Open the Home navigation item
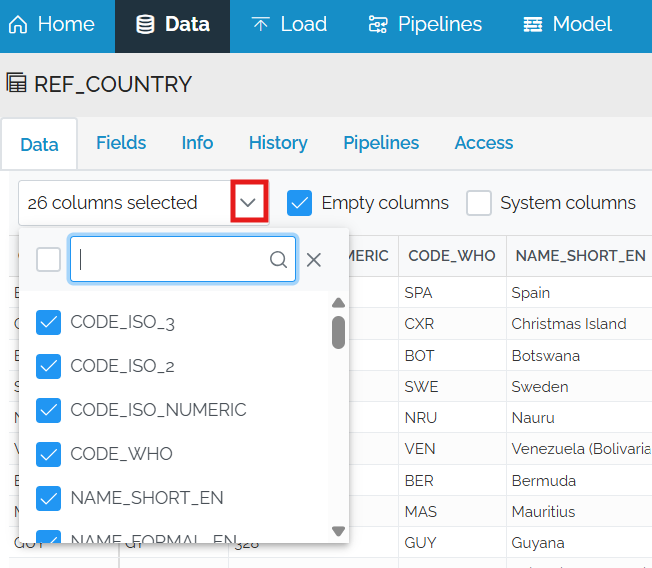 [52, 25]
